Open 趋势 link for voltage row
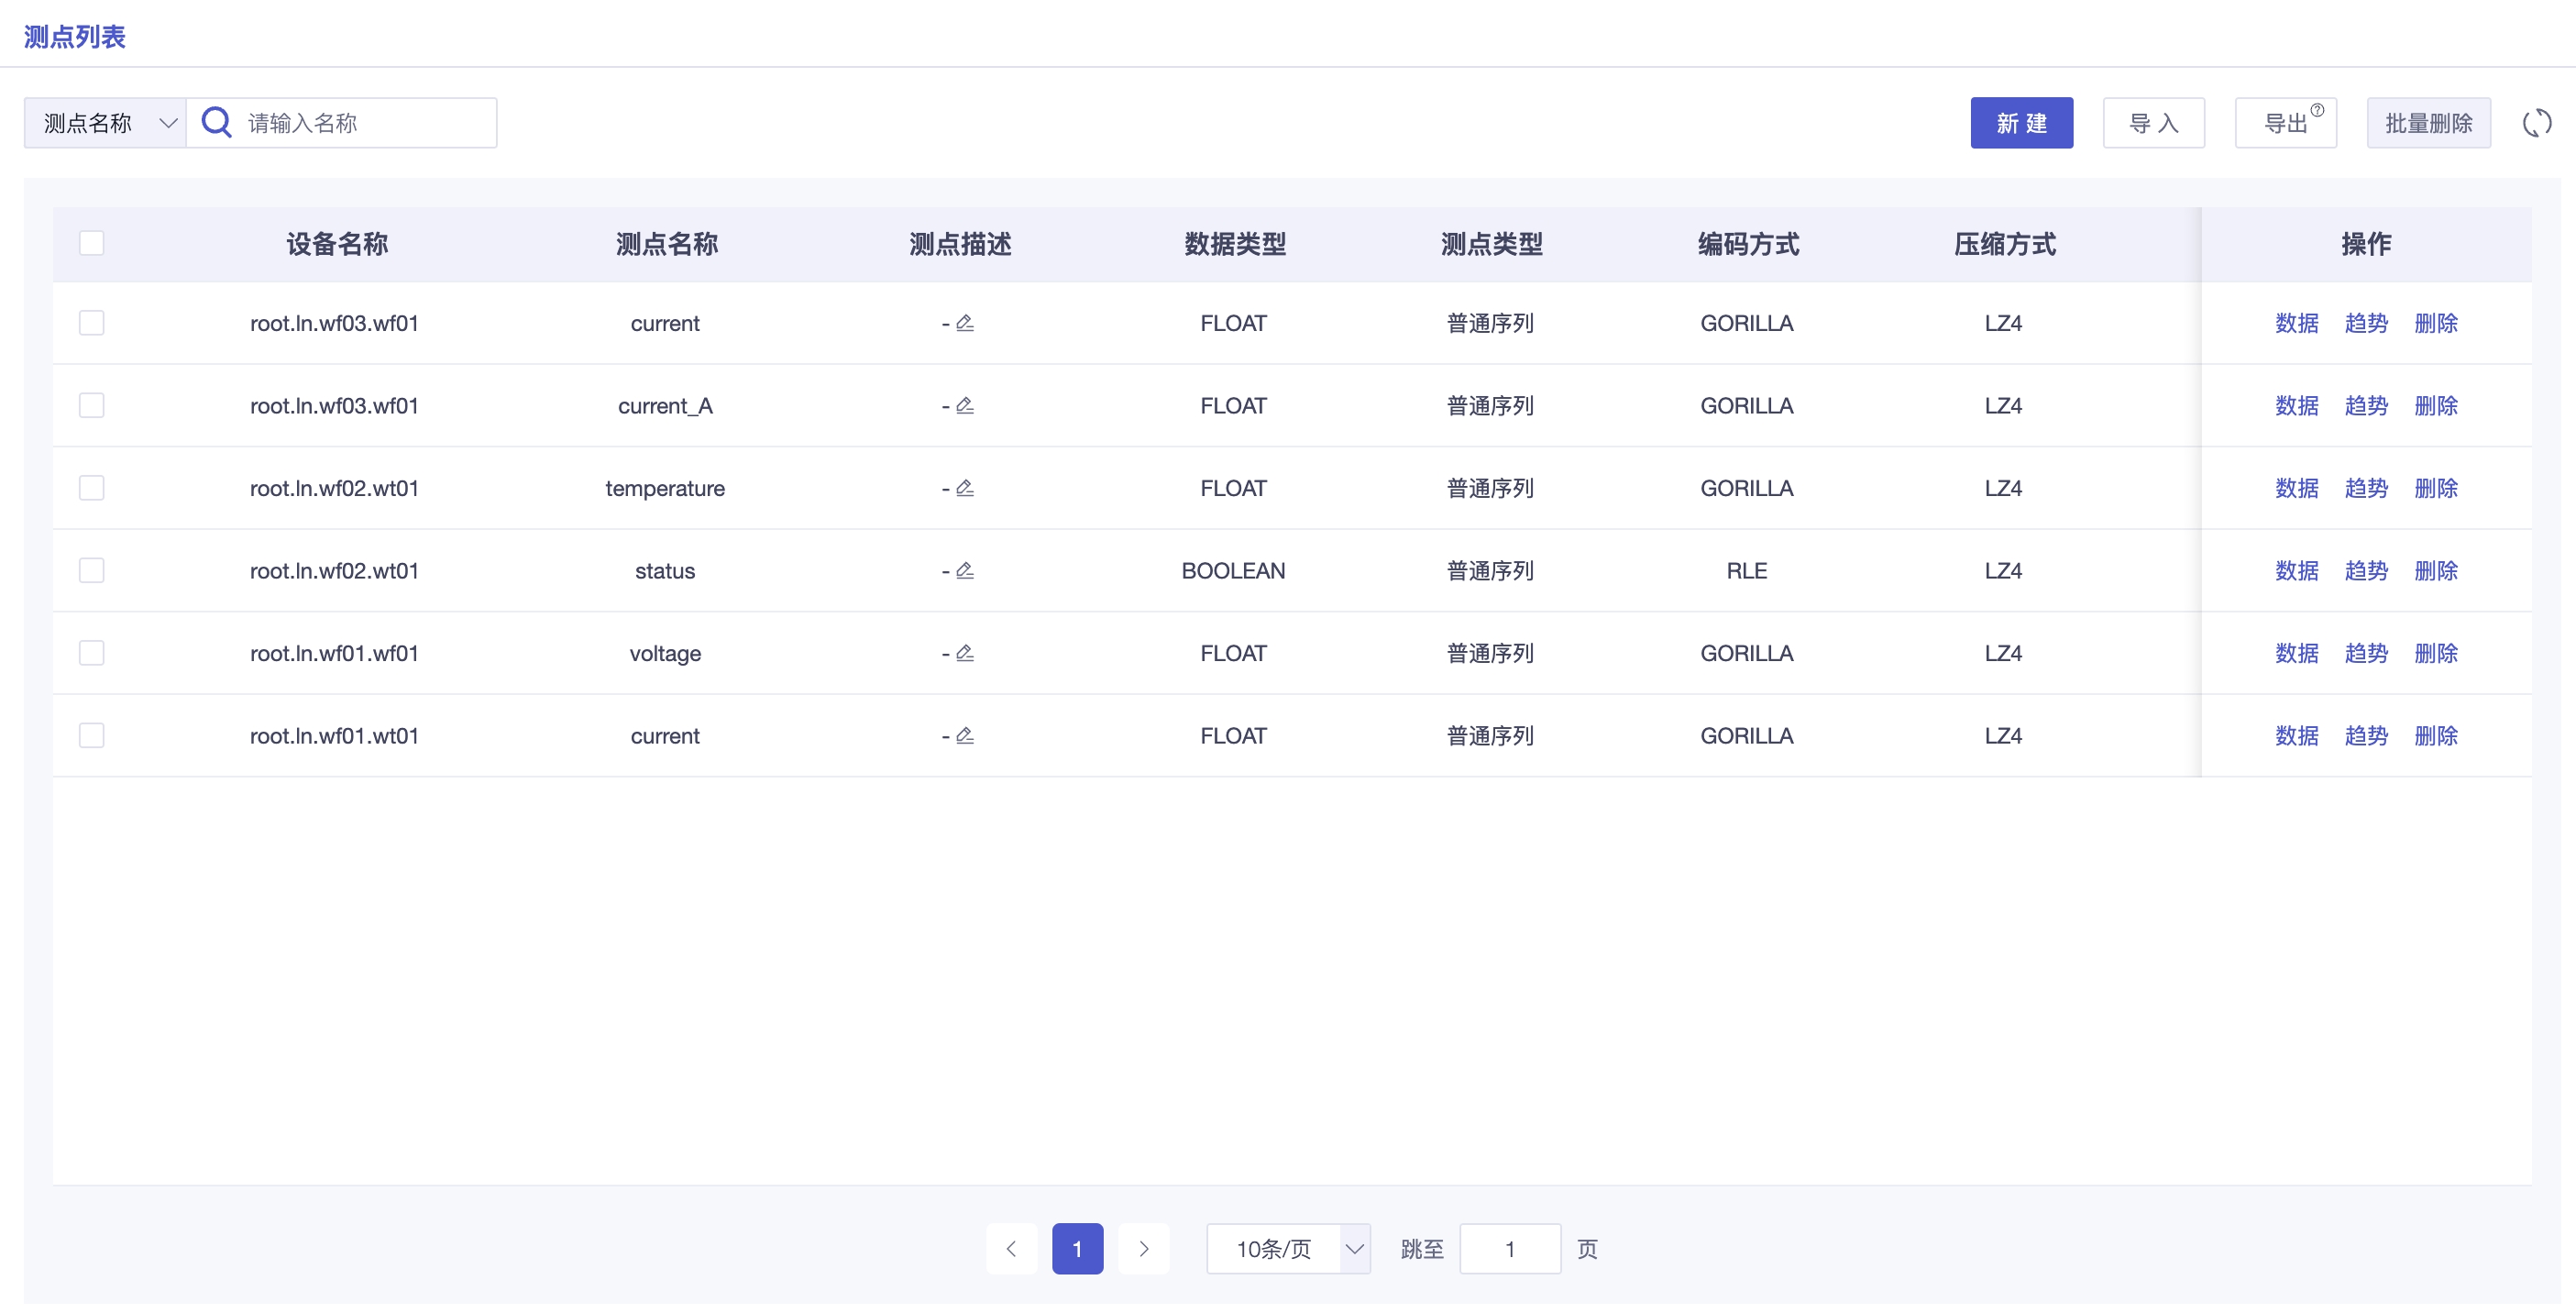 (x=2365, y=653)
